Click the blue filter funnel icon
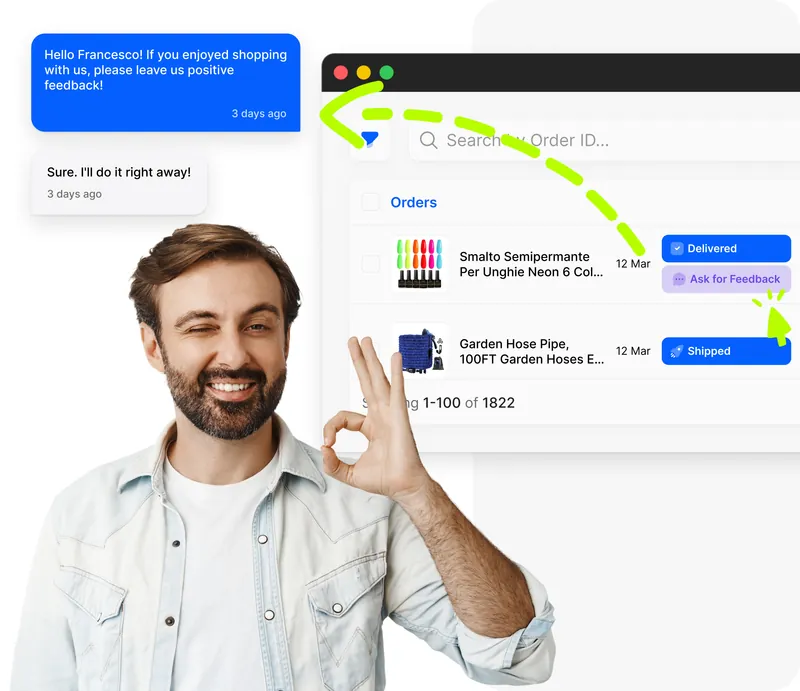The width and height of the screenshot is (800, 691). click(368, 138)
